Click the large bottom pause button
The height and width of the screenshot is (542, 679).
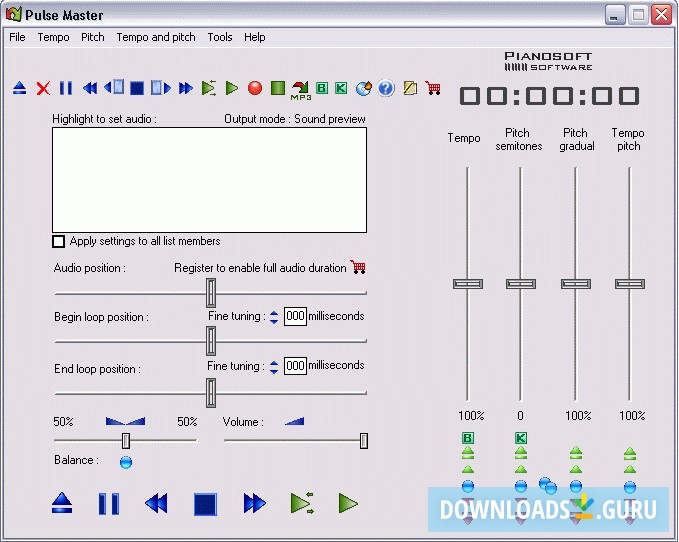(x=109, y=503)
